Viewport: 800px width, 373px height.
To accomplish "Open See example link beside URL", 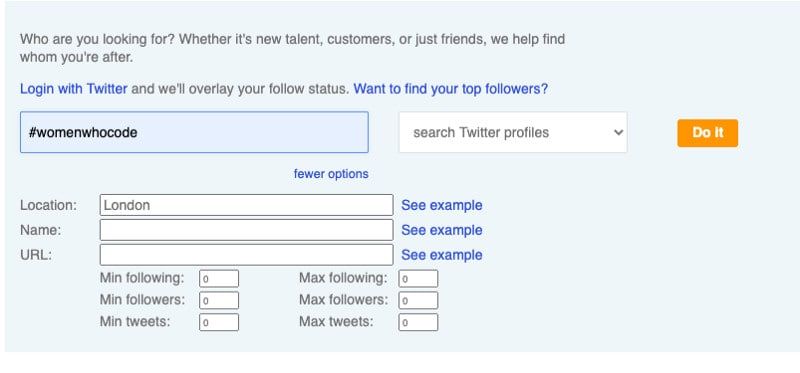I will [x=441, y=255].
